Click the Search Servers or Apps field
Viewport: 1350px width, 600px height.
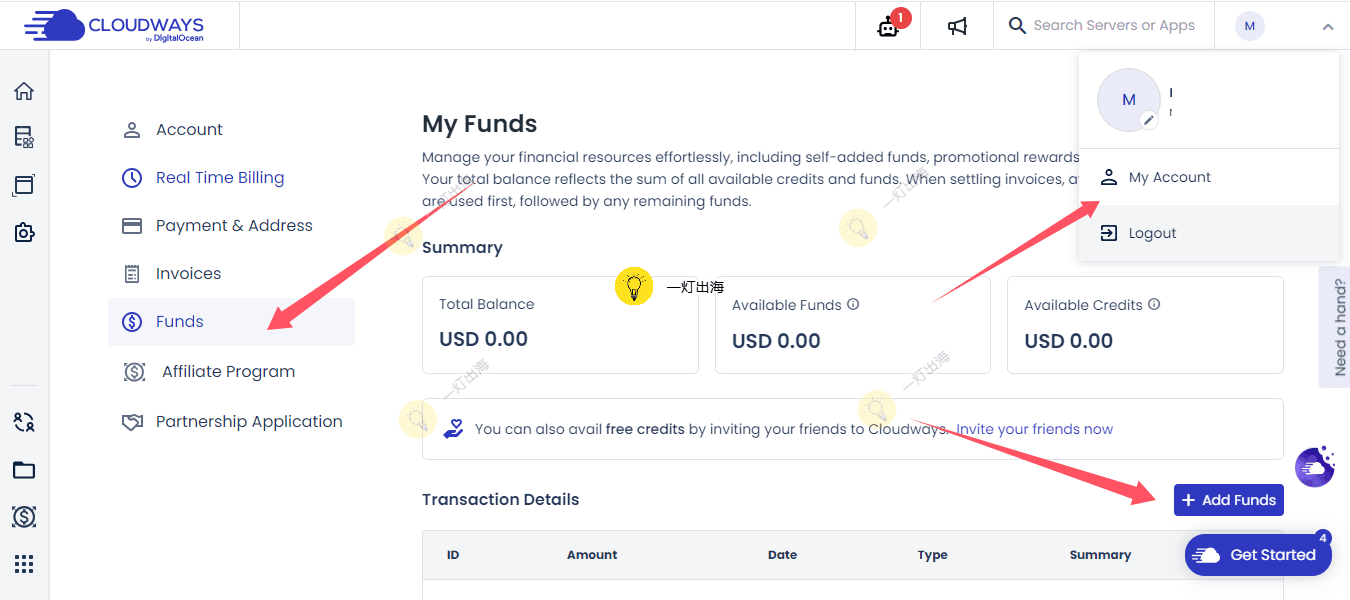click(1113, 25)
